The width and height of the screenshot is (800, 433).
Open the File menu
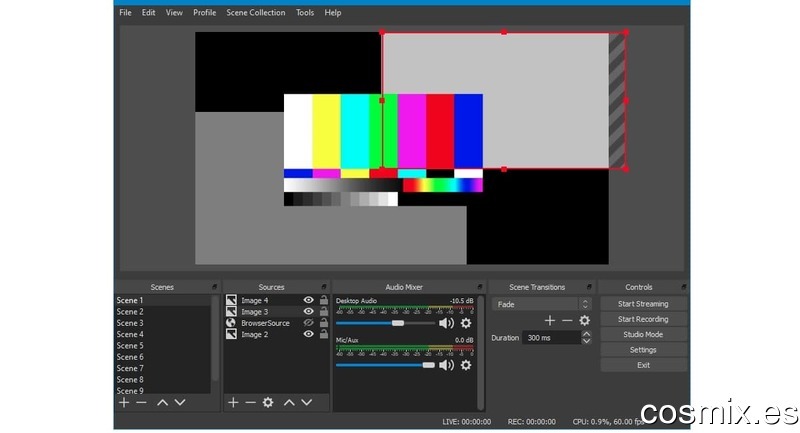point(125,13)
